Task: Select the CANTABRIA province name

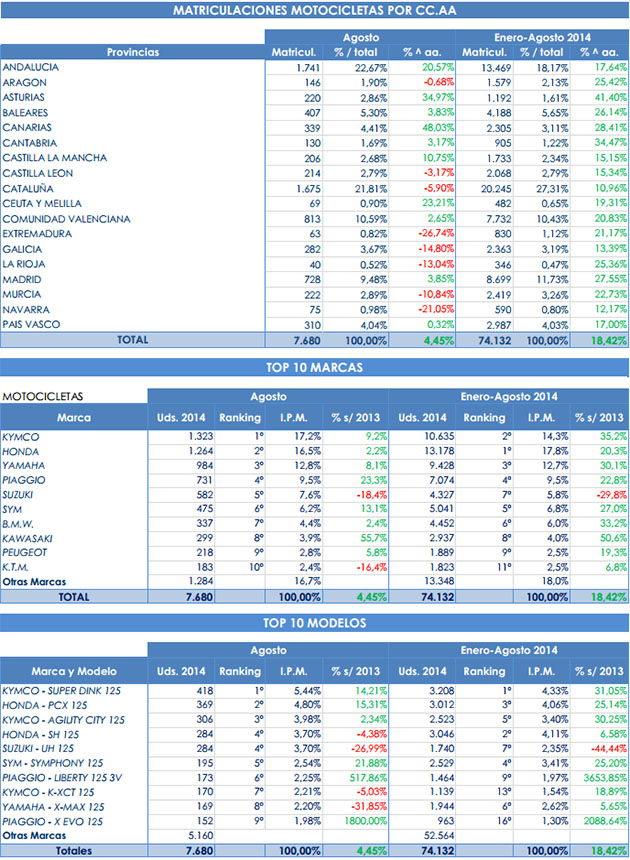Action: [30, 143]
